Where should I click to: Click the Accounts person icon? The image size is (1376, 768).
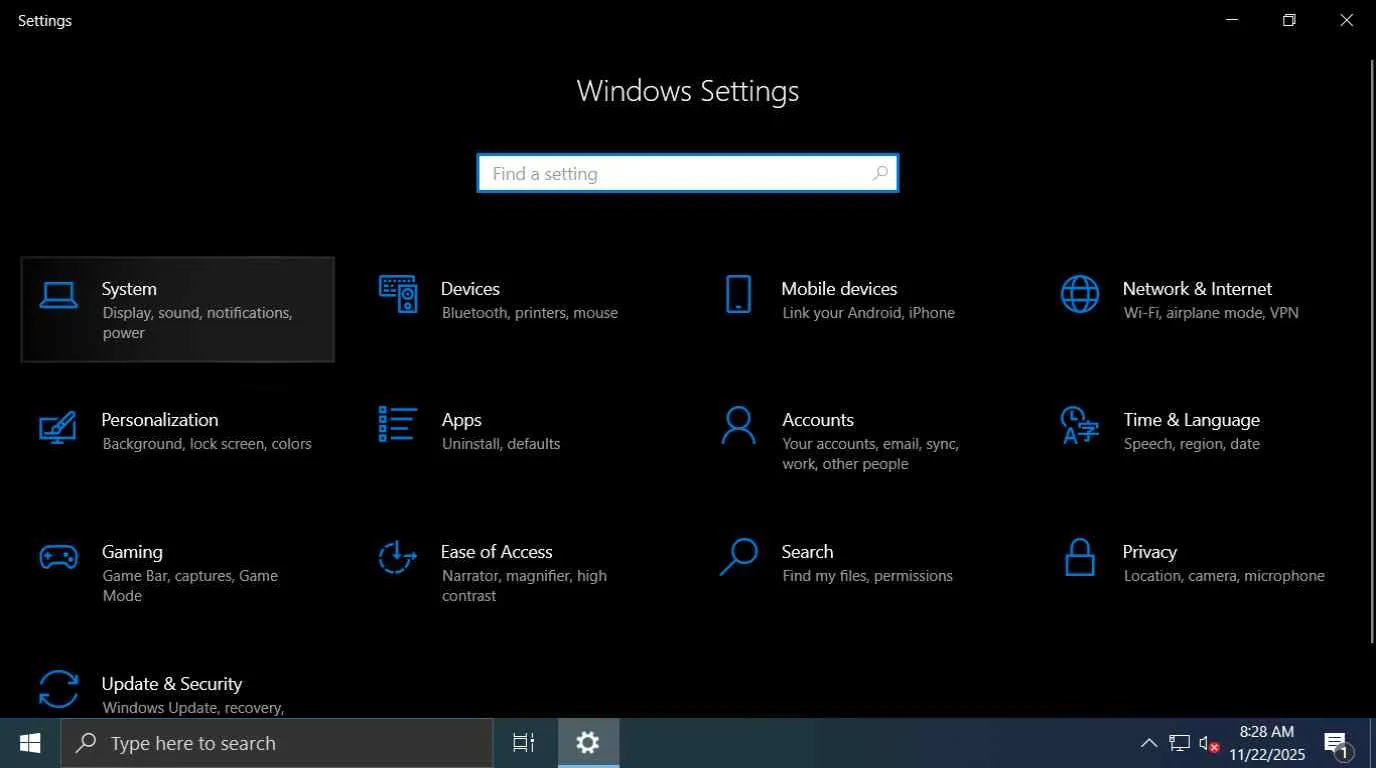point(738,425)
